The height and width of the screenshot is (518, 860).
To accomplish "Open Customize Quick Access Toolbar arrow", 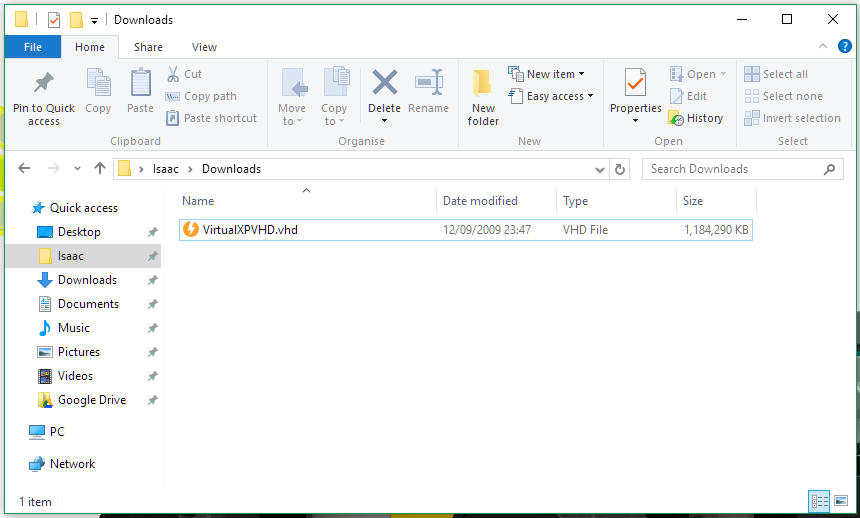I will click(94, 21).
